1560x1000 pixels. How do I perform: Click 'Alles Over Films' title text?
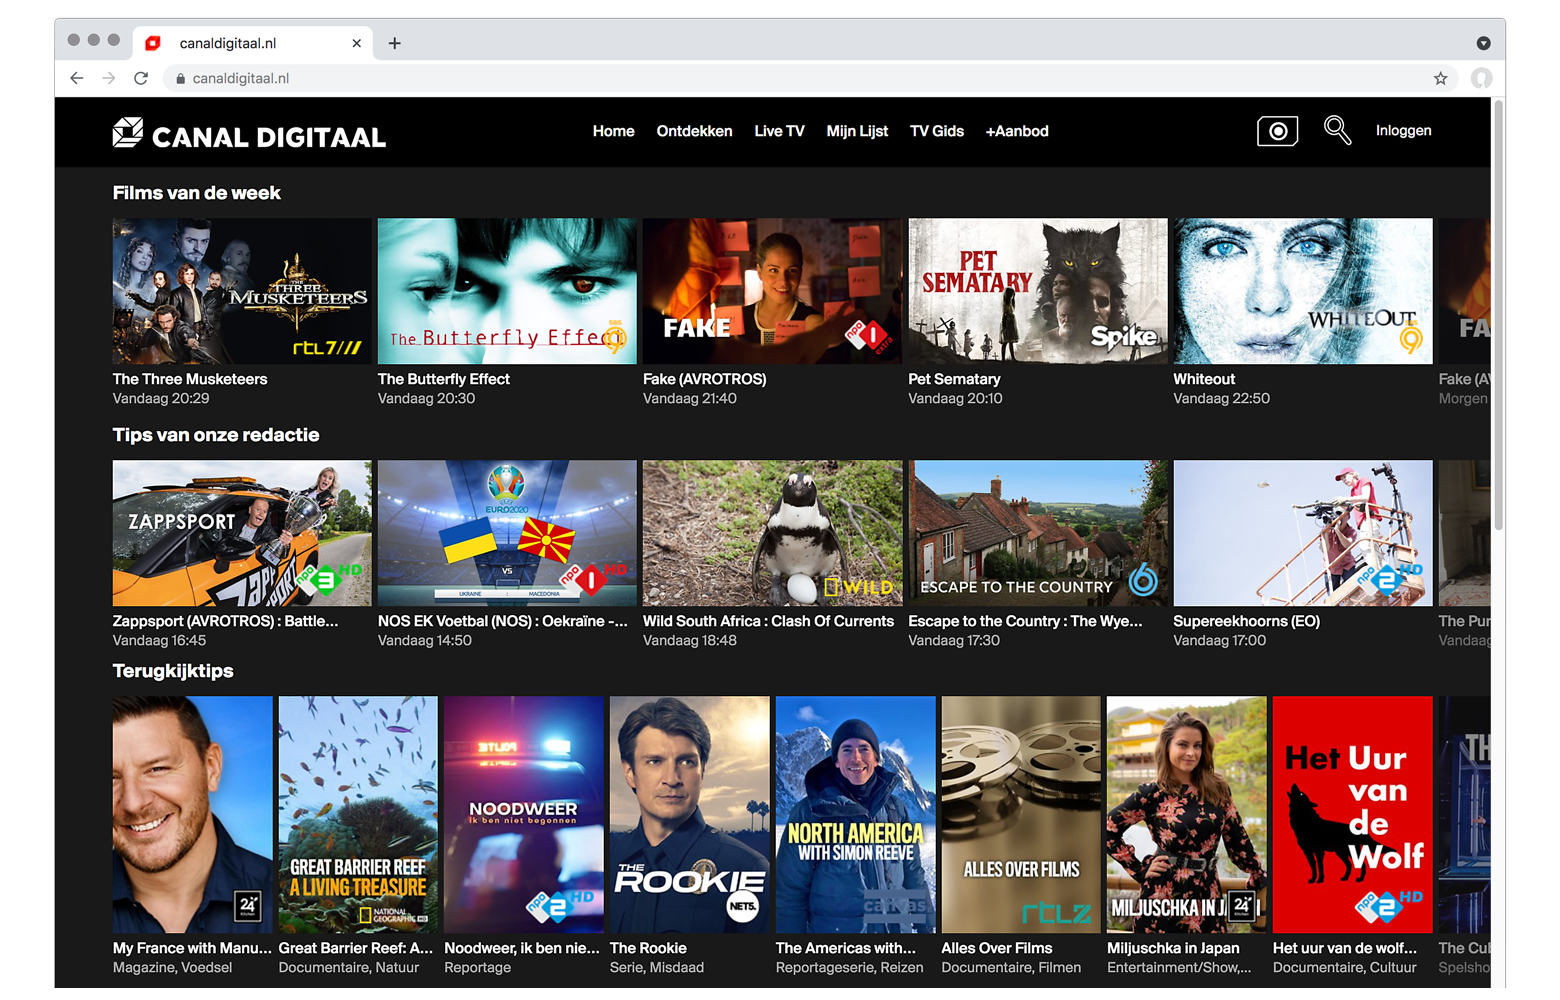coord(997,948)
